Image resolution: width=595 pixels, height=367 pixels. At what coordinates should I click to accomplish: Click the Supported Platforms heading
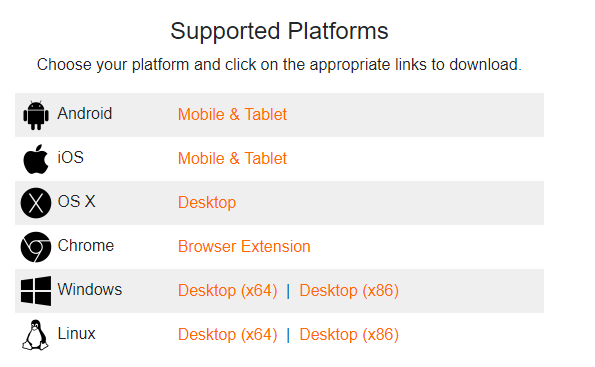279,31
